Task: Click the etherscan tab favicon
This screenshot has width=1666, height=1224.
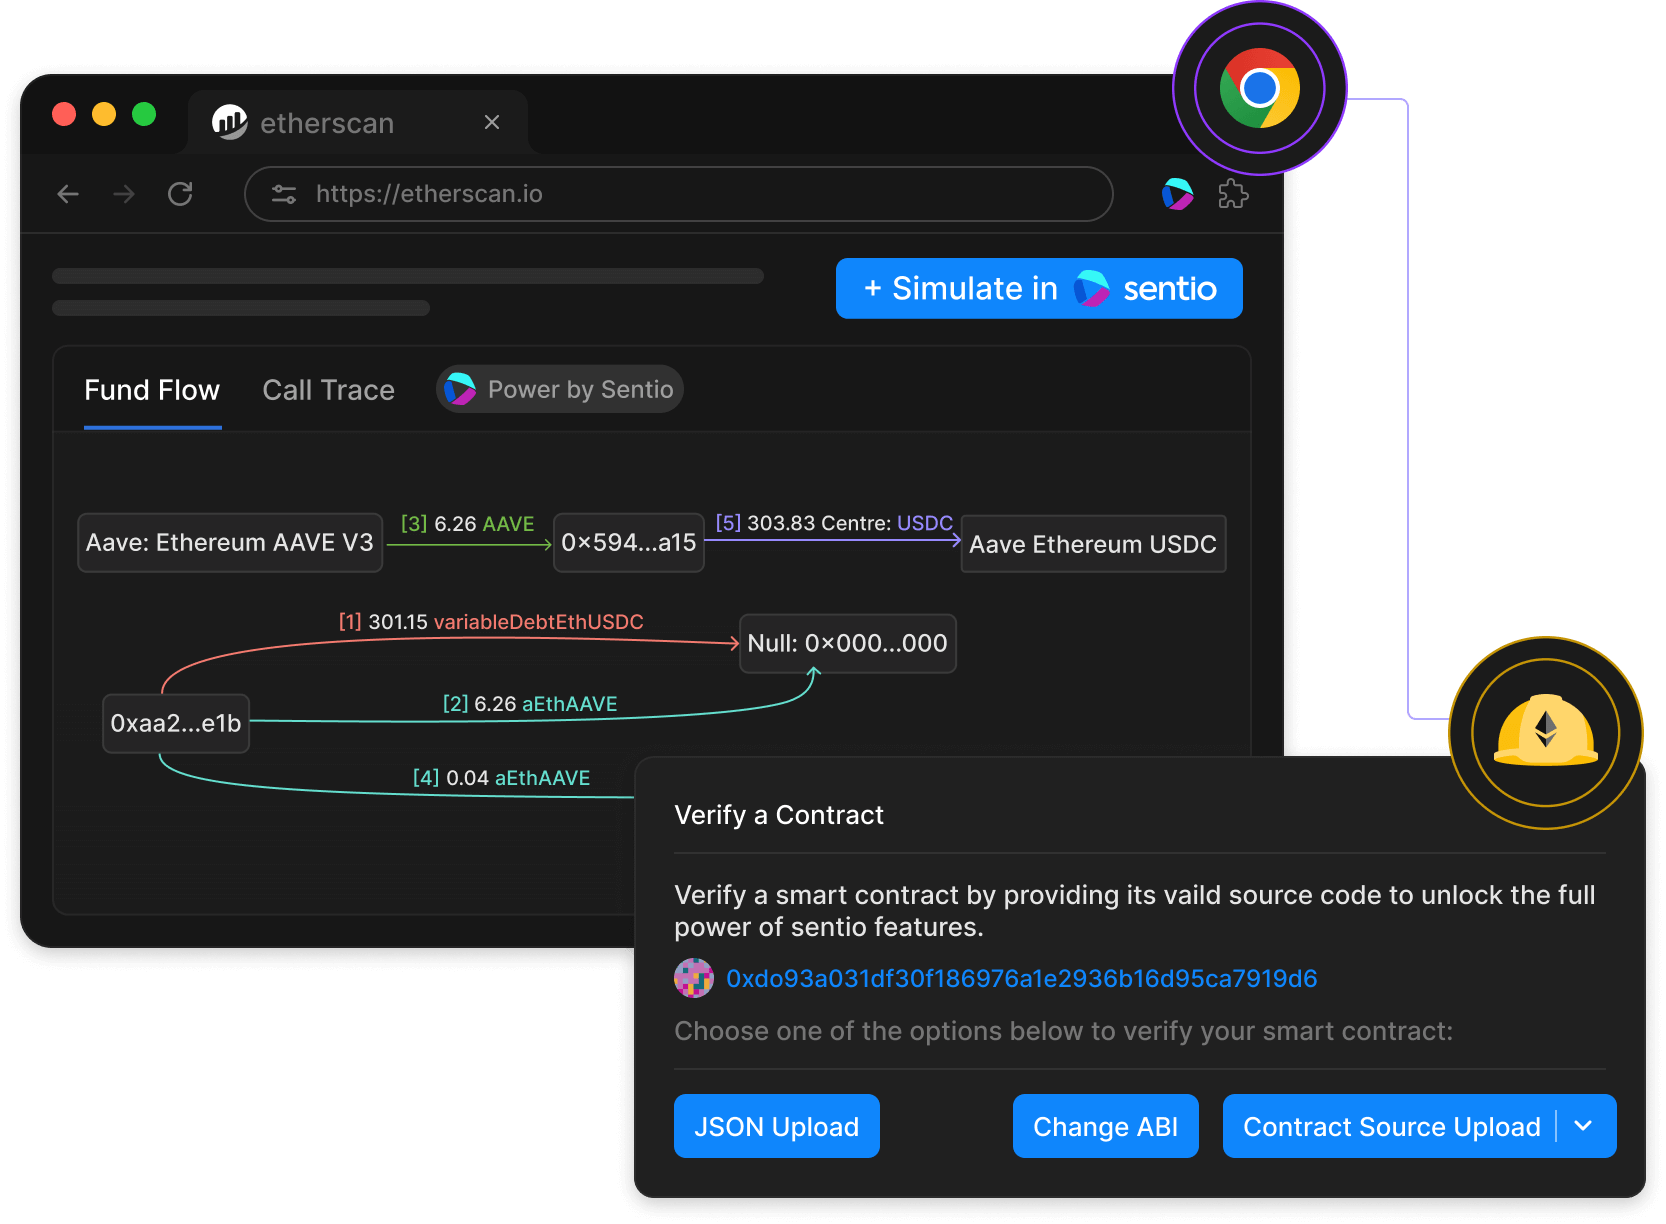Action: (230, 122)
